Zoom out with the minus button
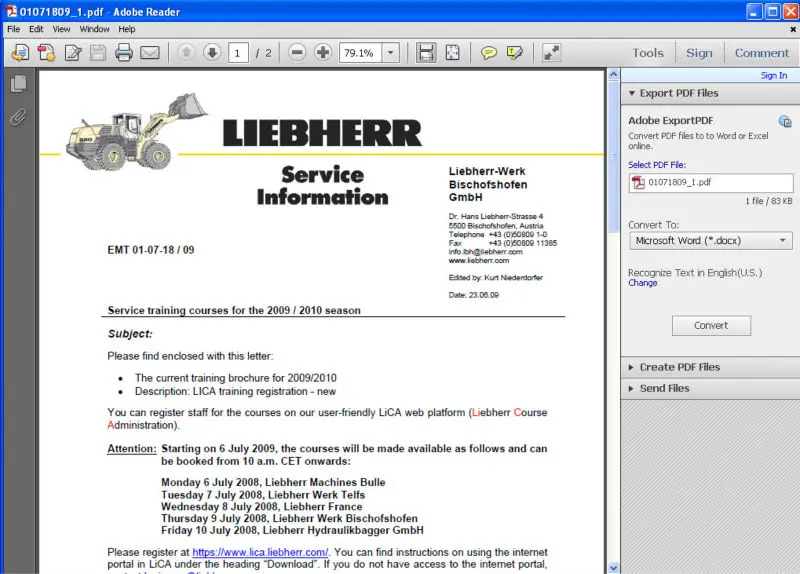 (296, 52)
